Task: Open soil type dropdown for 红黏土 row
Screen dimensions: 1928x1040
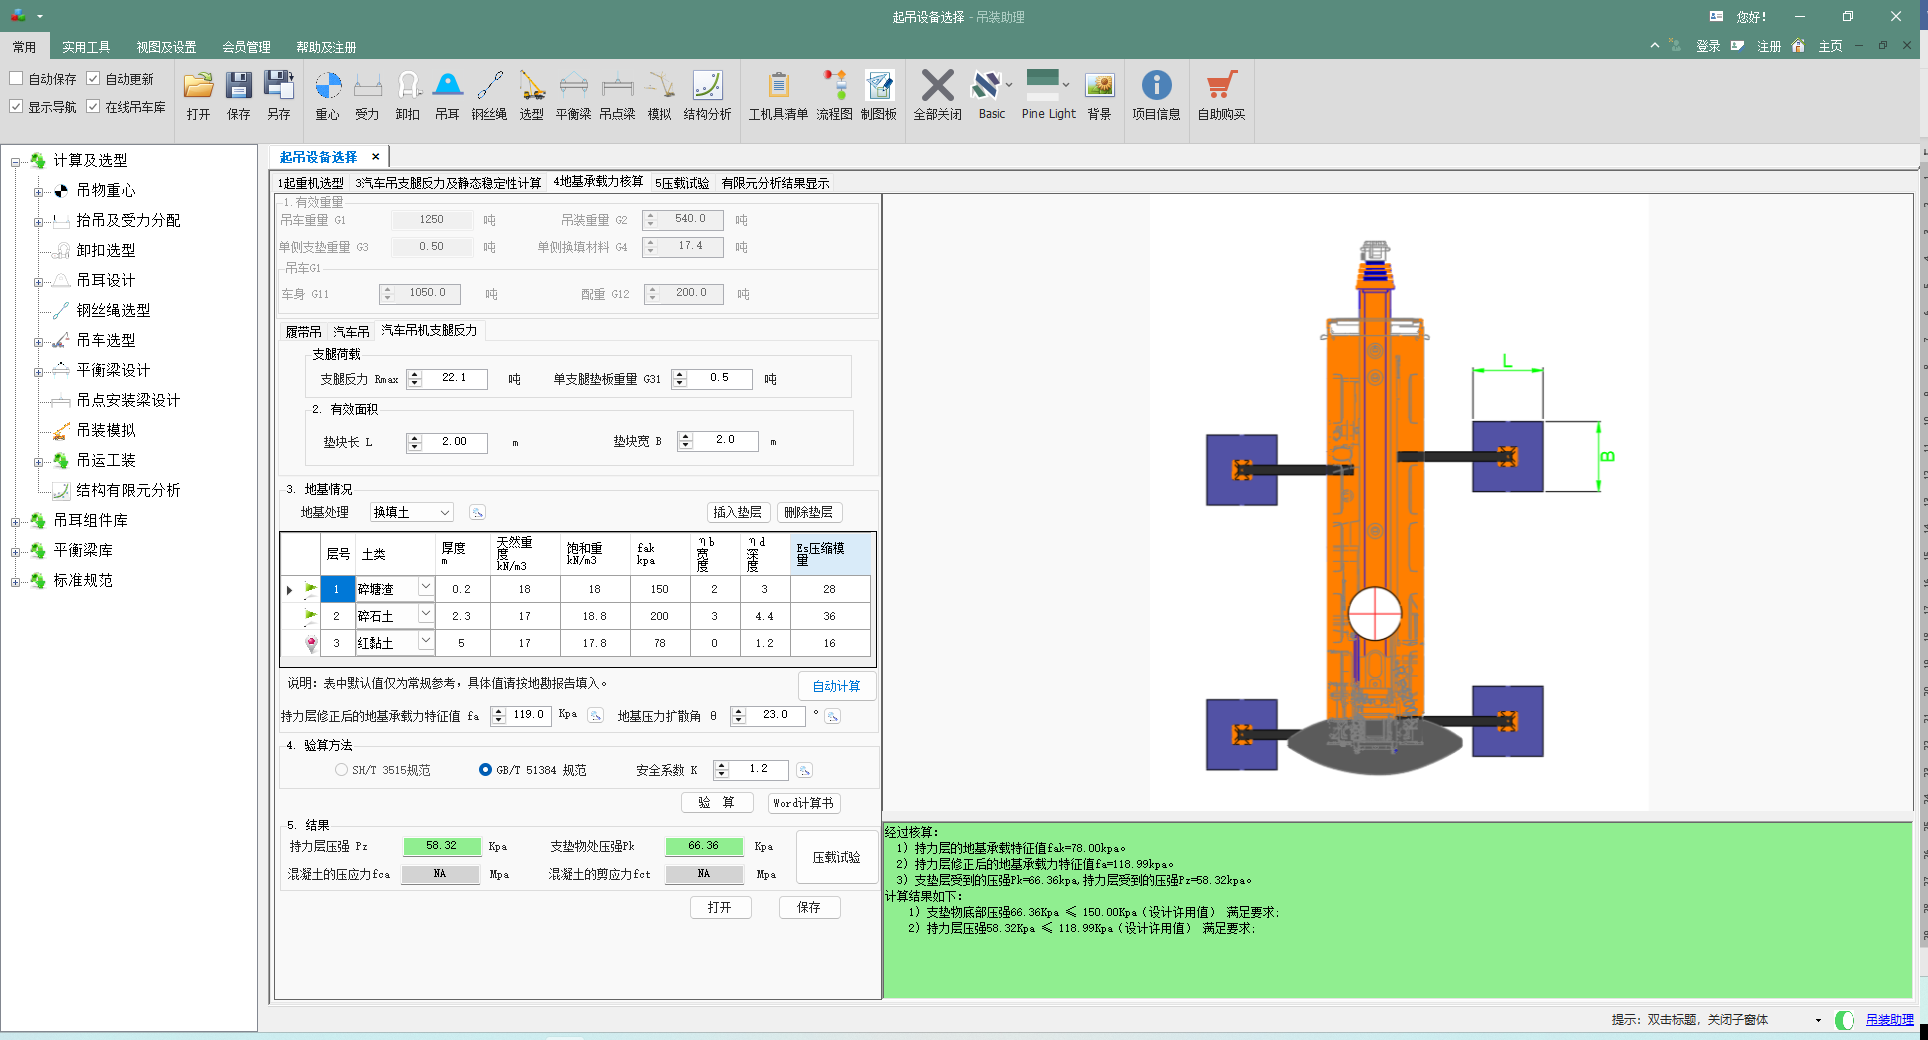Action: pos(426,640)
